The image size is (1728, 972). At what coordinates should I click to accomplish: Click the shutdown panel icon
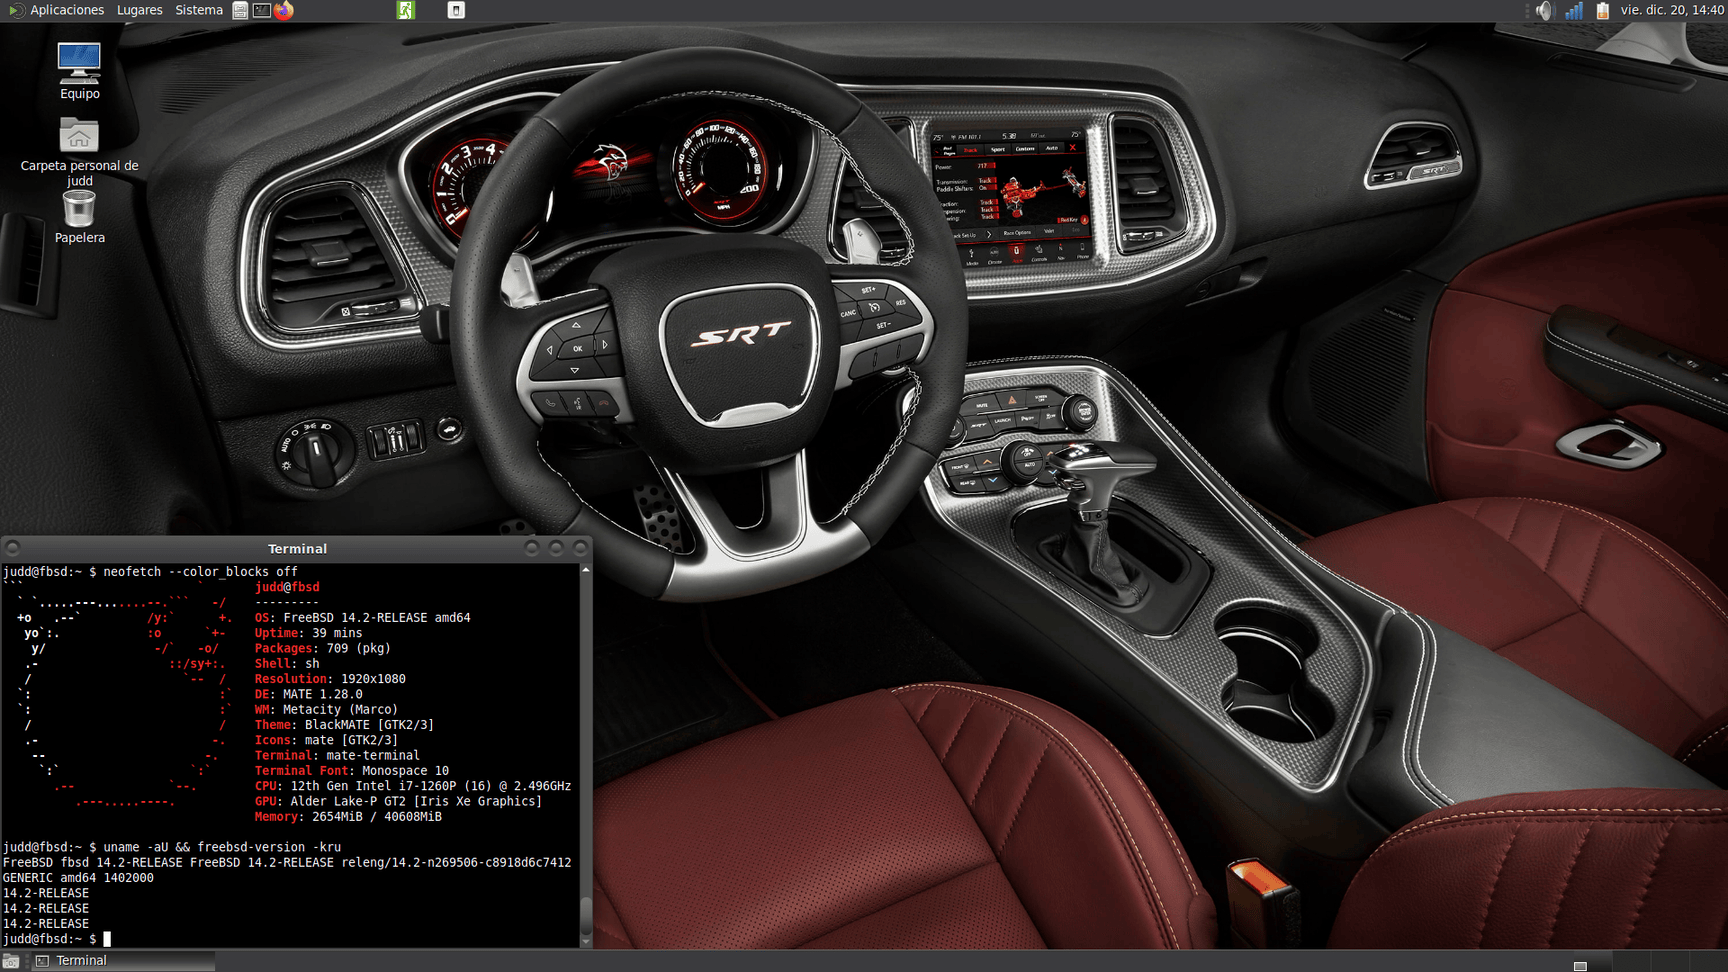[x=455, y=10]
